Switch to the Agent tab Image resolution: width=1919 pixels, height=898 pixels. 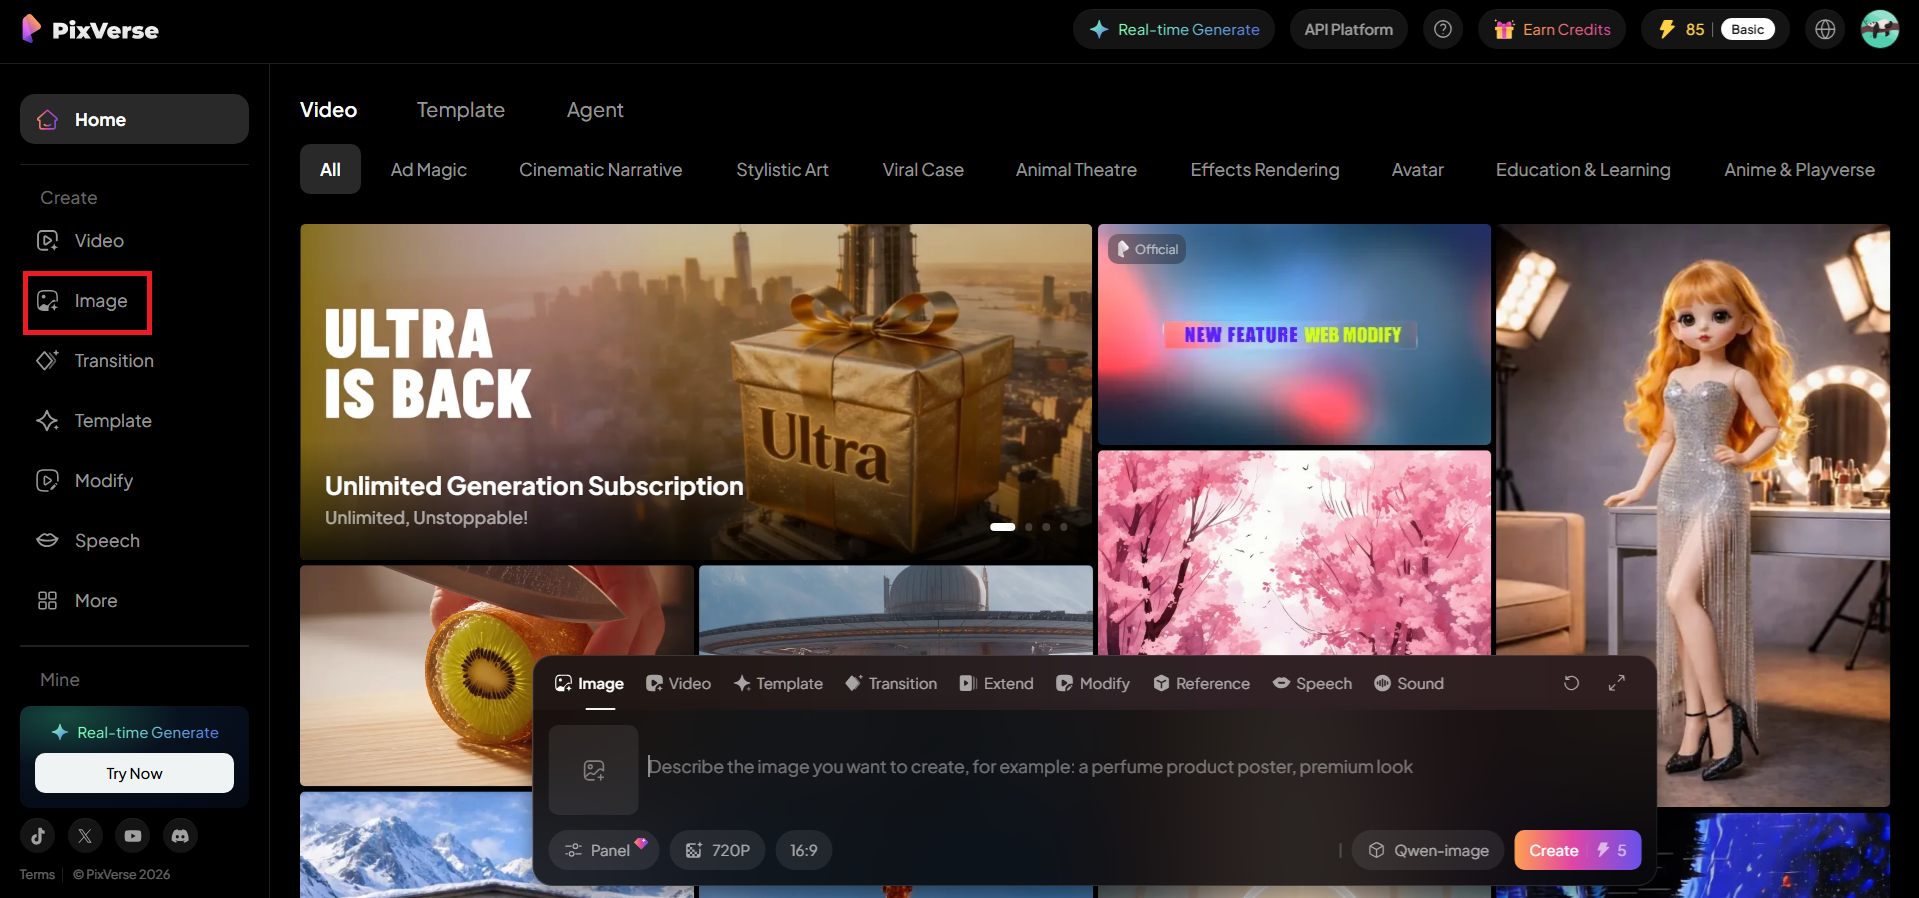point(595,110)
